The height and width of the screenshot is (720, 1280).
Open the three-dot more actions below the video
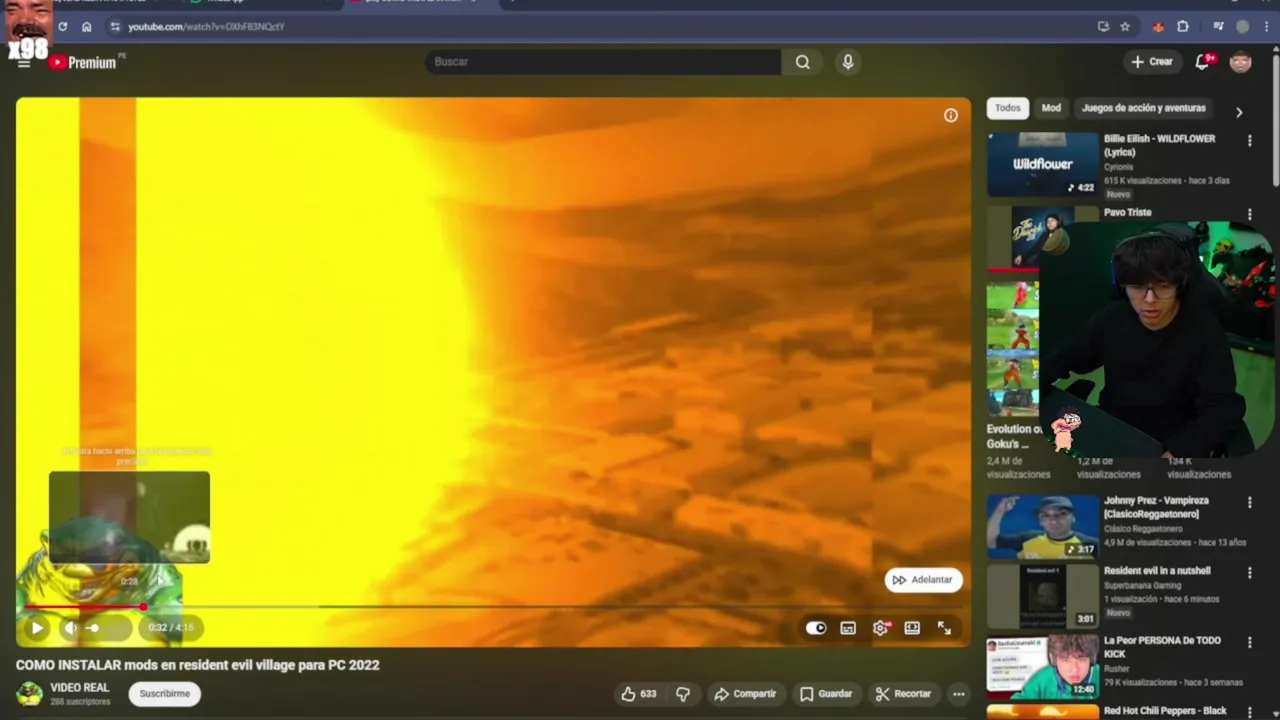pyautogui.click(x=958, y=694)
